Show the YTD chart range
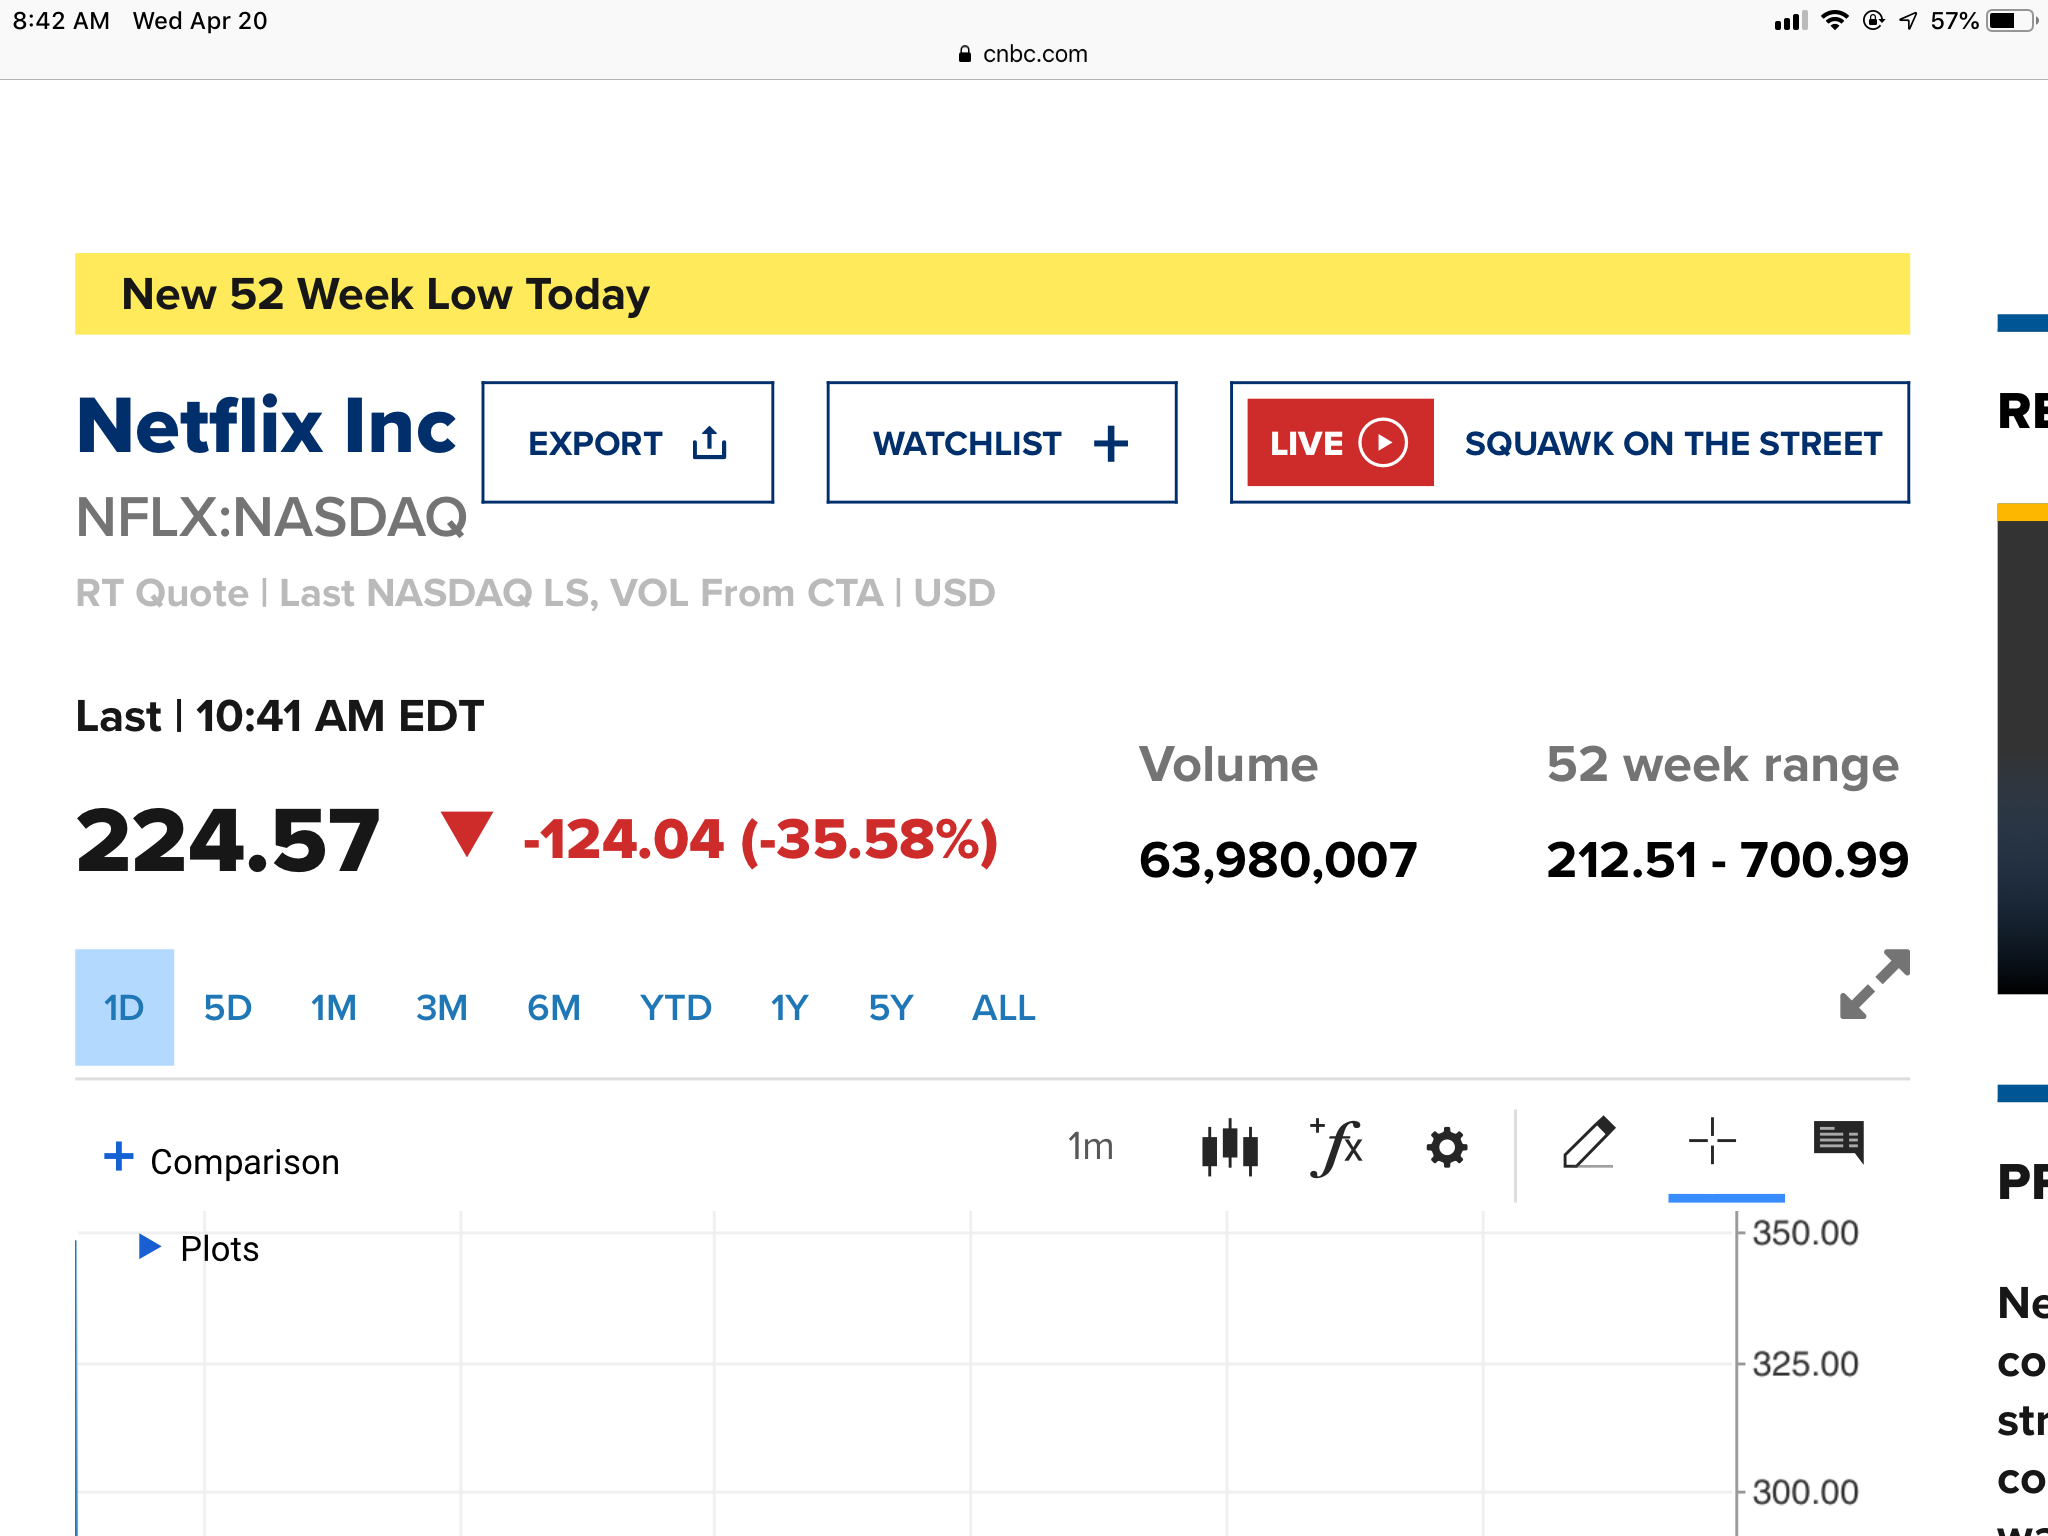The image size is (2048, 1536). [676, 1007]
